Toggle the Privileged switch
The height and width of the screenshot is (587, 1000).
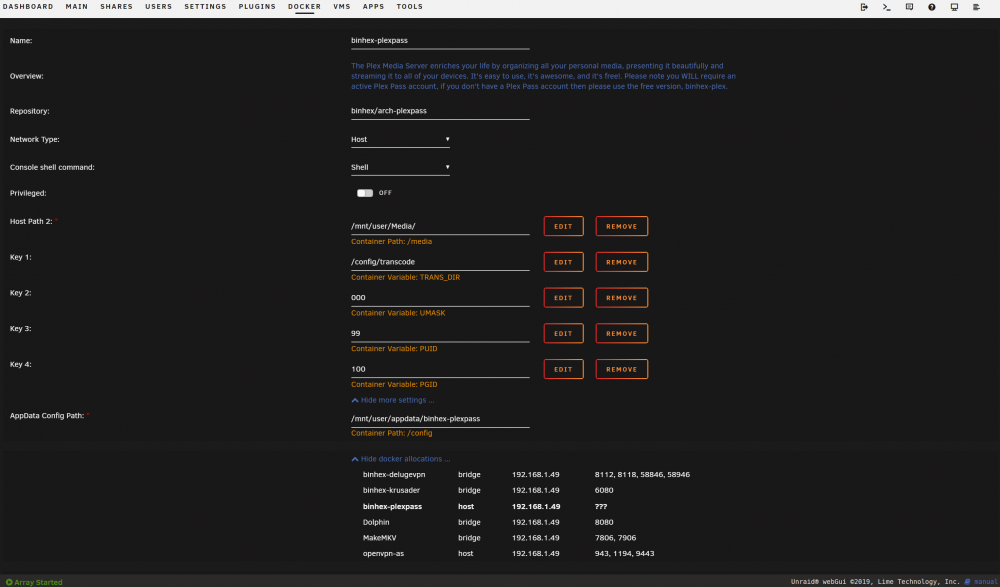tap(365, 193)
